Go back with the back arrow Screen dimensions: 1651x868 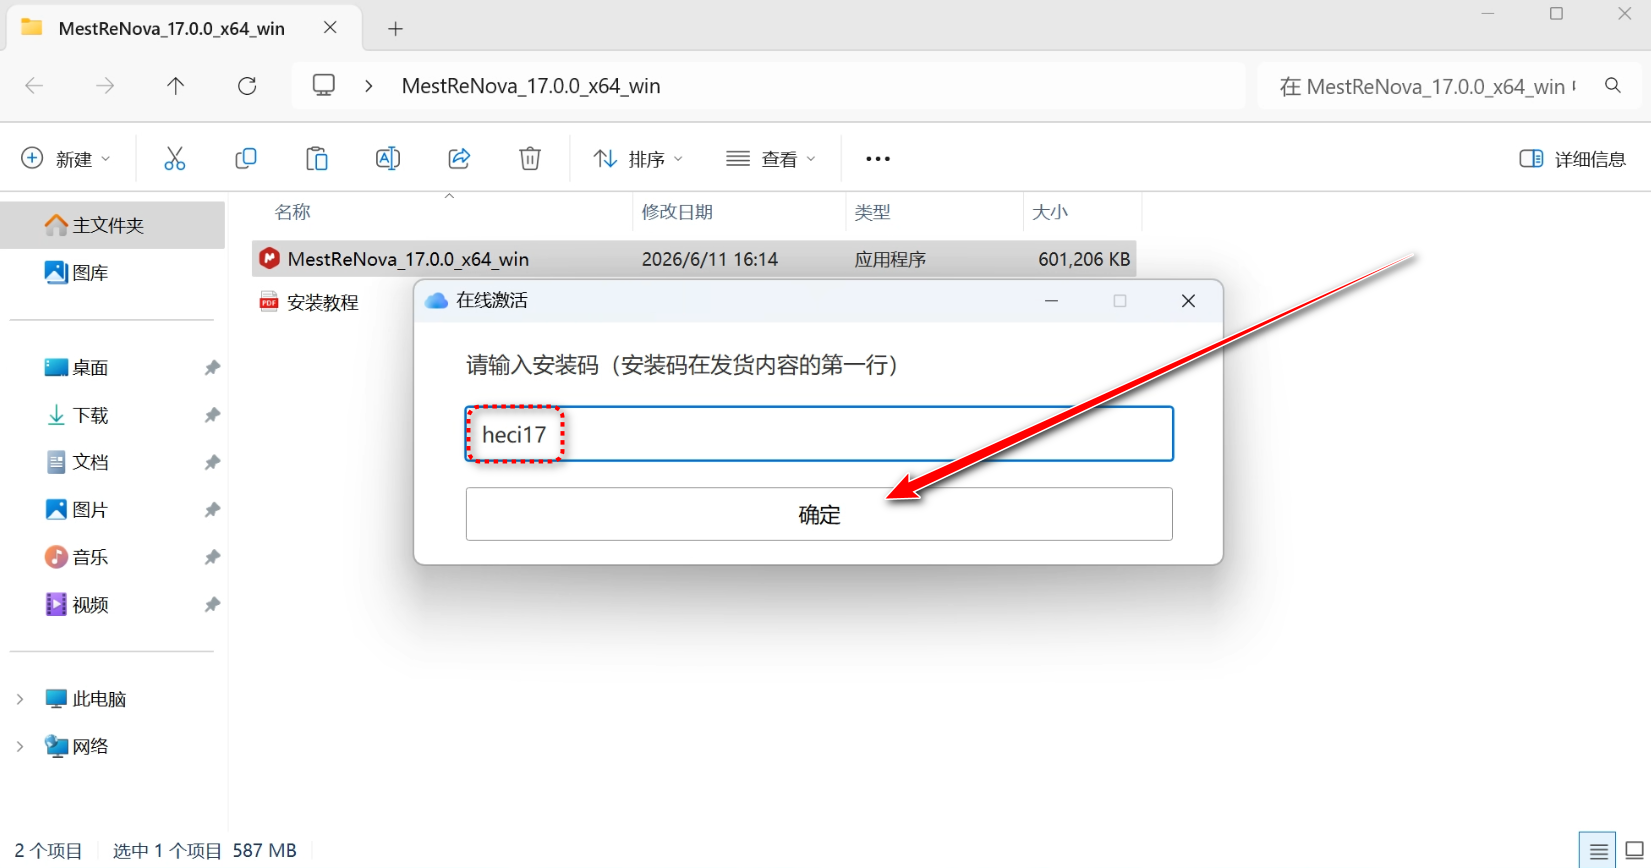click(34, 86)
